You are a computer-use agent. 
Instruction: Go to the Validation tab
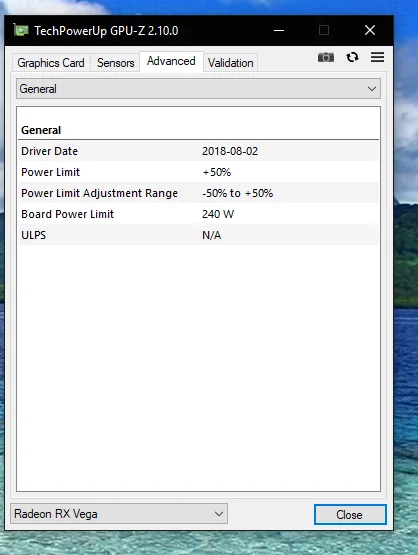click(231, 63)
